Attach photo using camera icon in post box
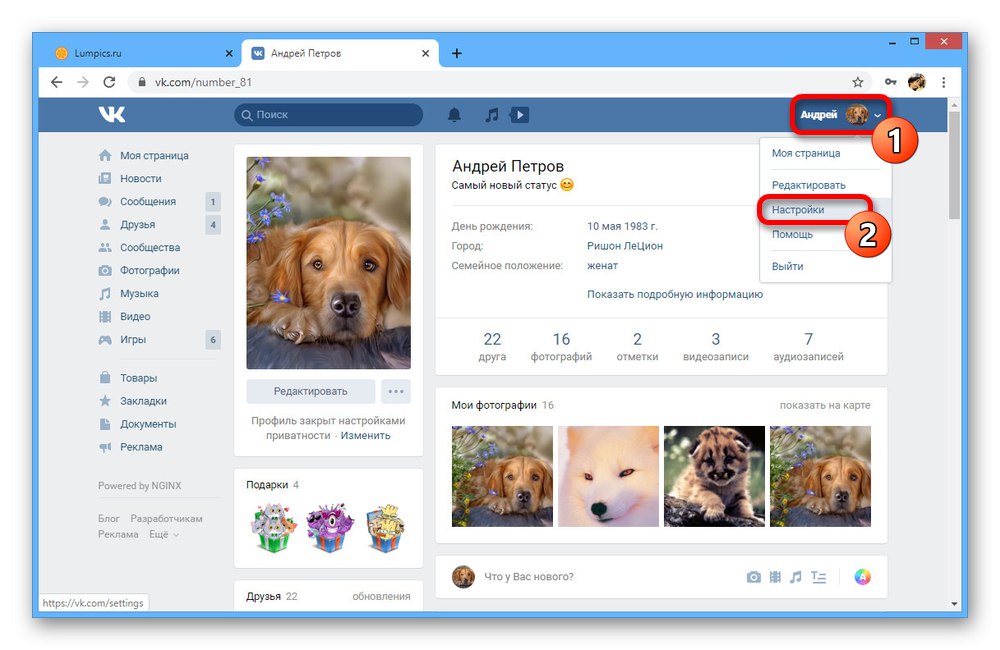1000x650 pixels. pos(753,577)
